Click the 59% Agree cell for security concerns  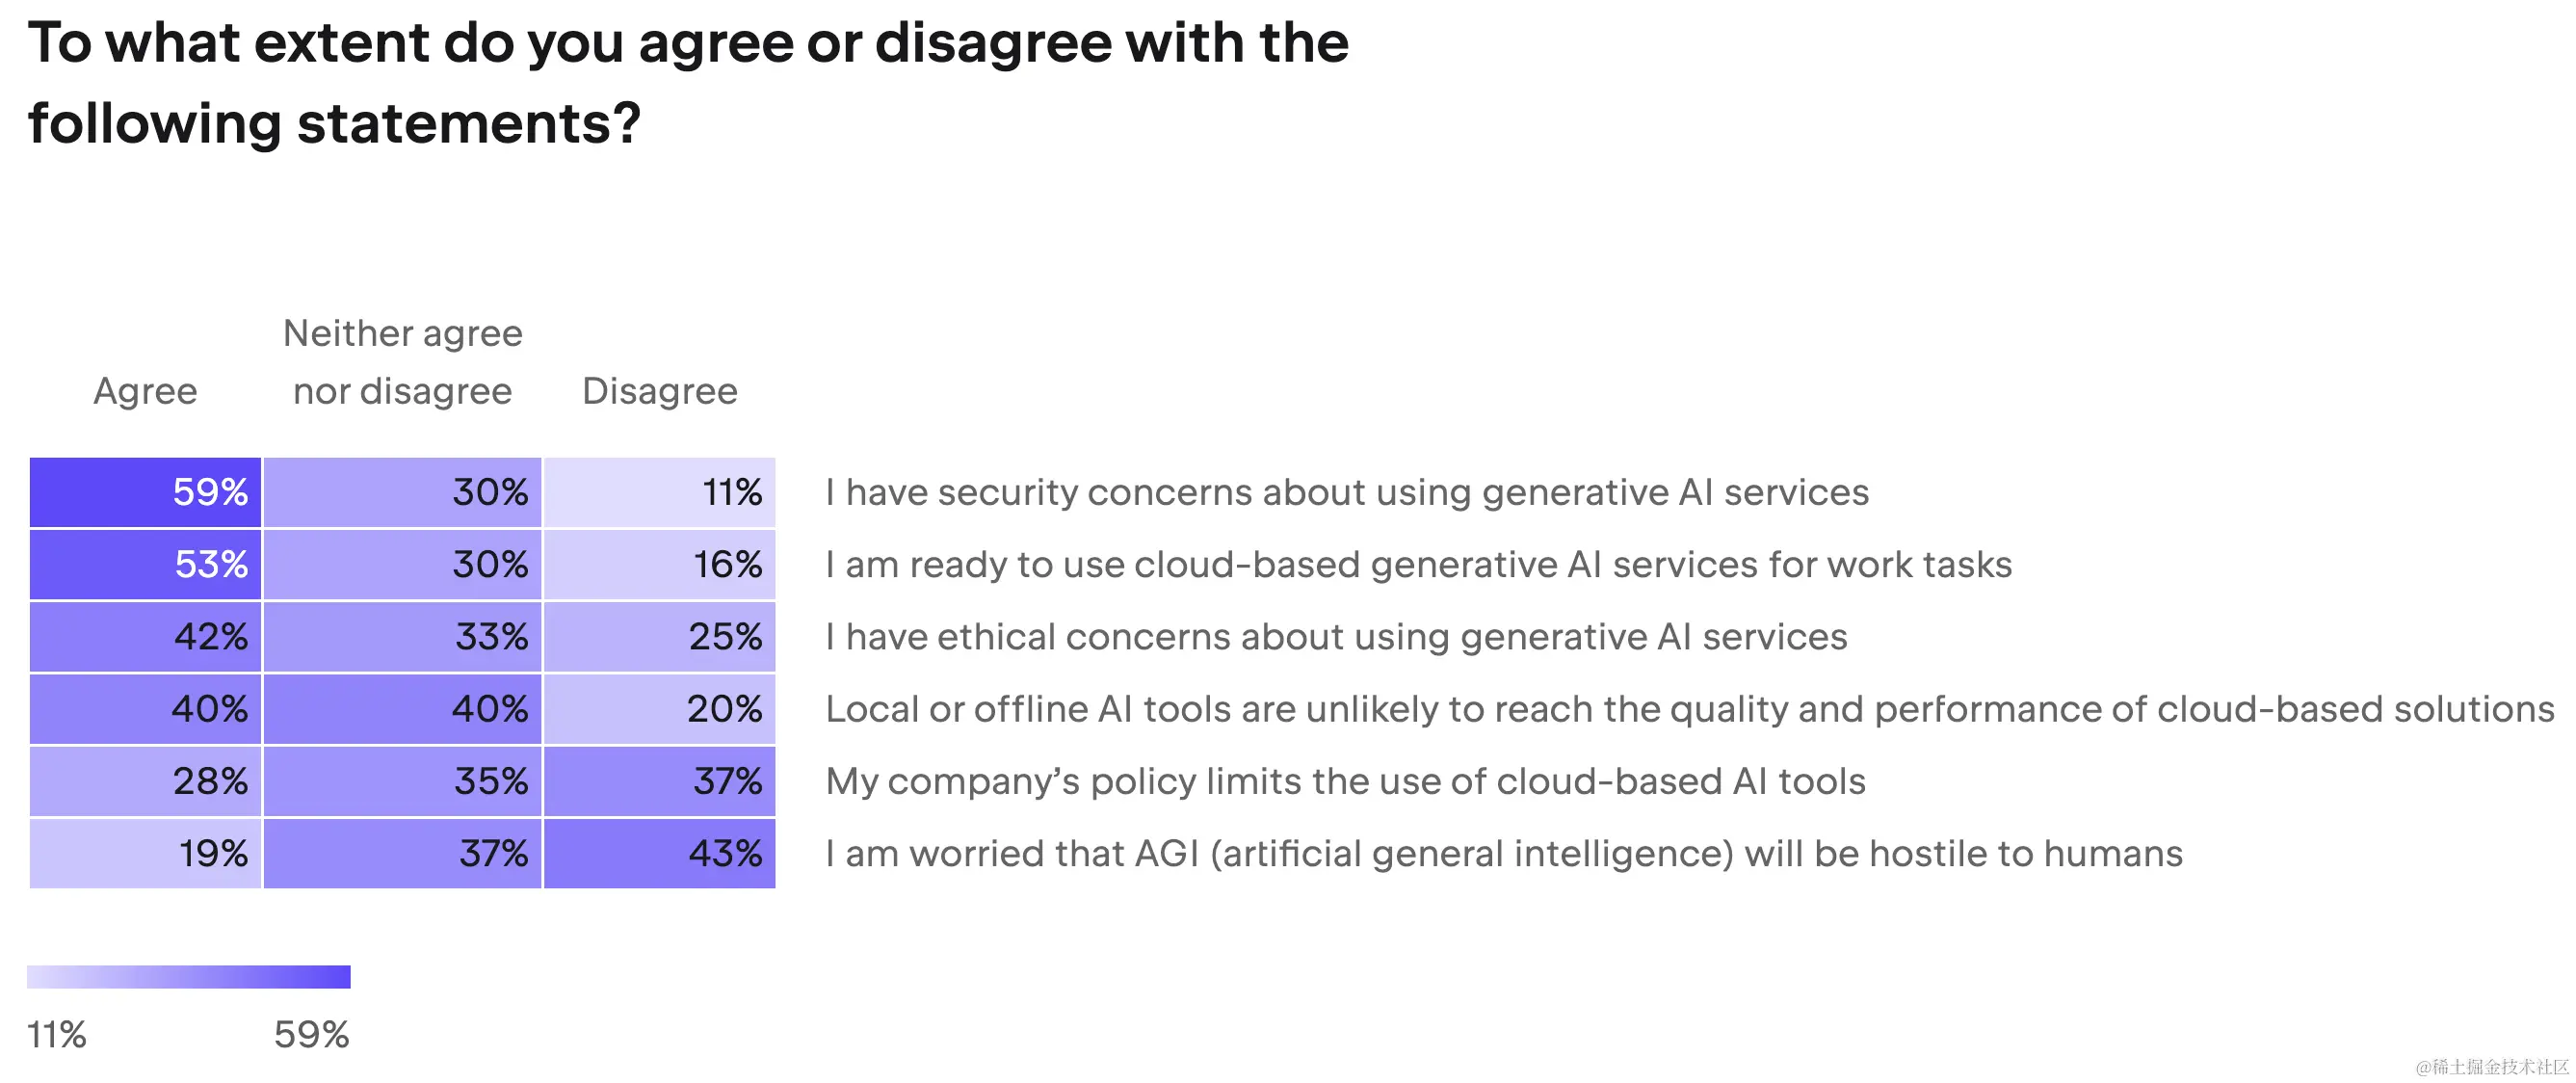tap(146, 492)
